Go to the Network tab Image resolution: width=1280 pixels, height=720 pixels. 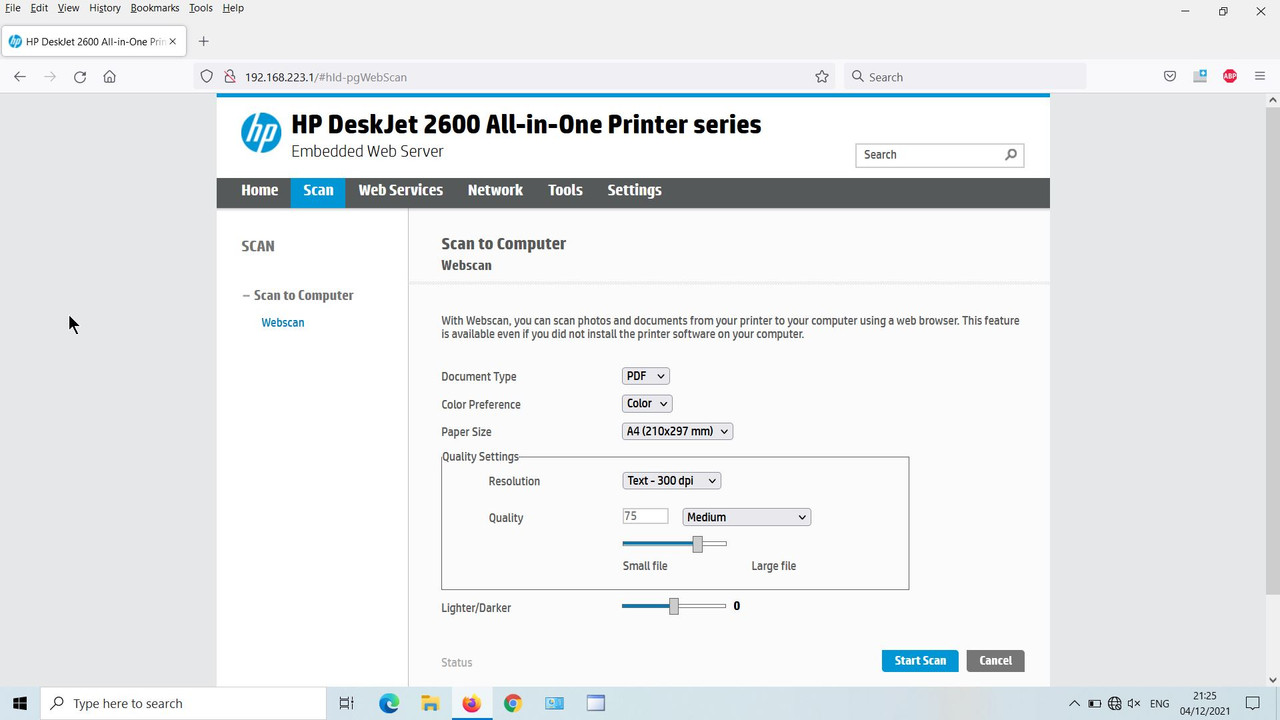click(x=495, y=190)
